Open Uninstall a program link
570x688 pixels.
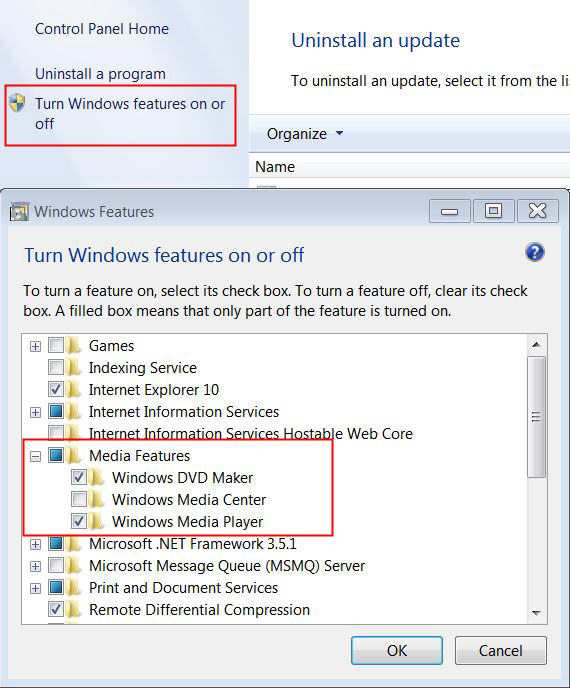pyautogui.click(x=100, y=74)
